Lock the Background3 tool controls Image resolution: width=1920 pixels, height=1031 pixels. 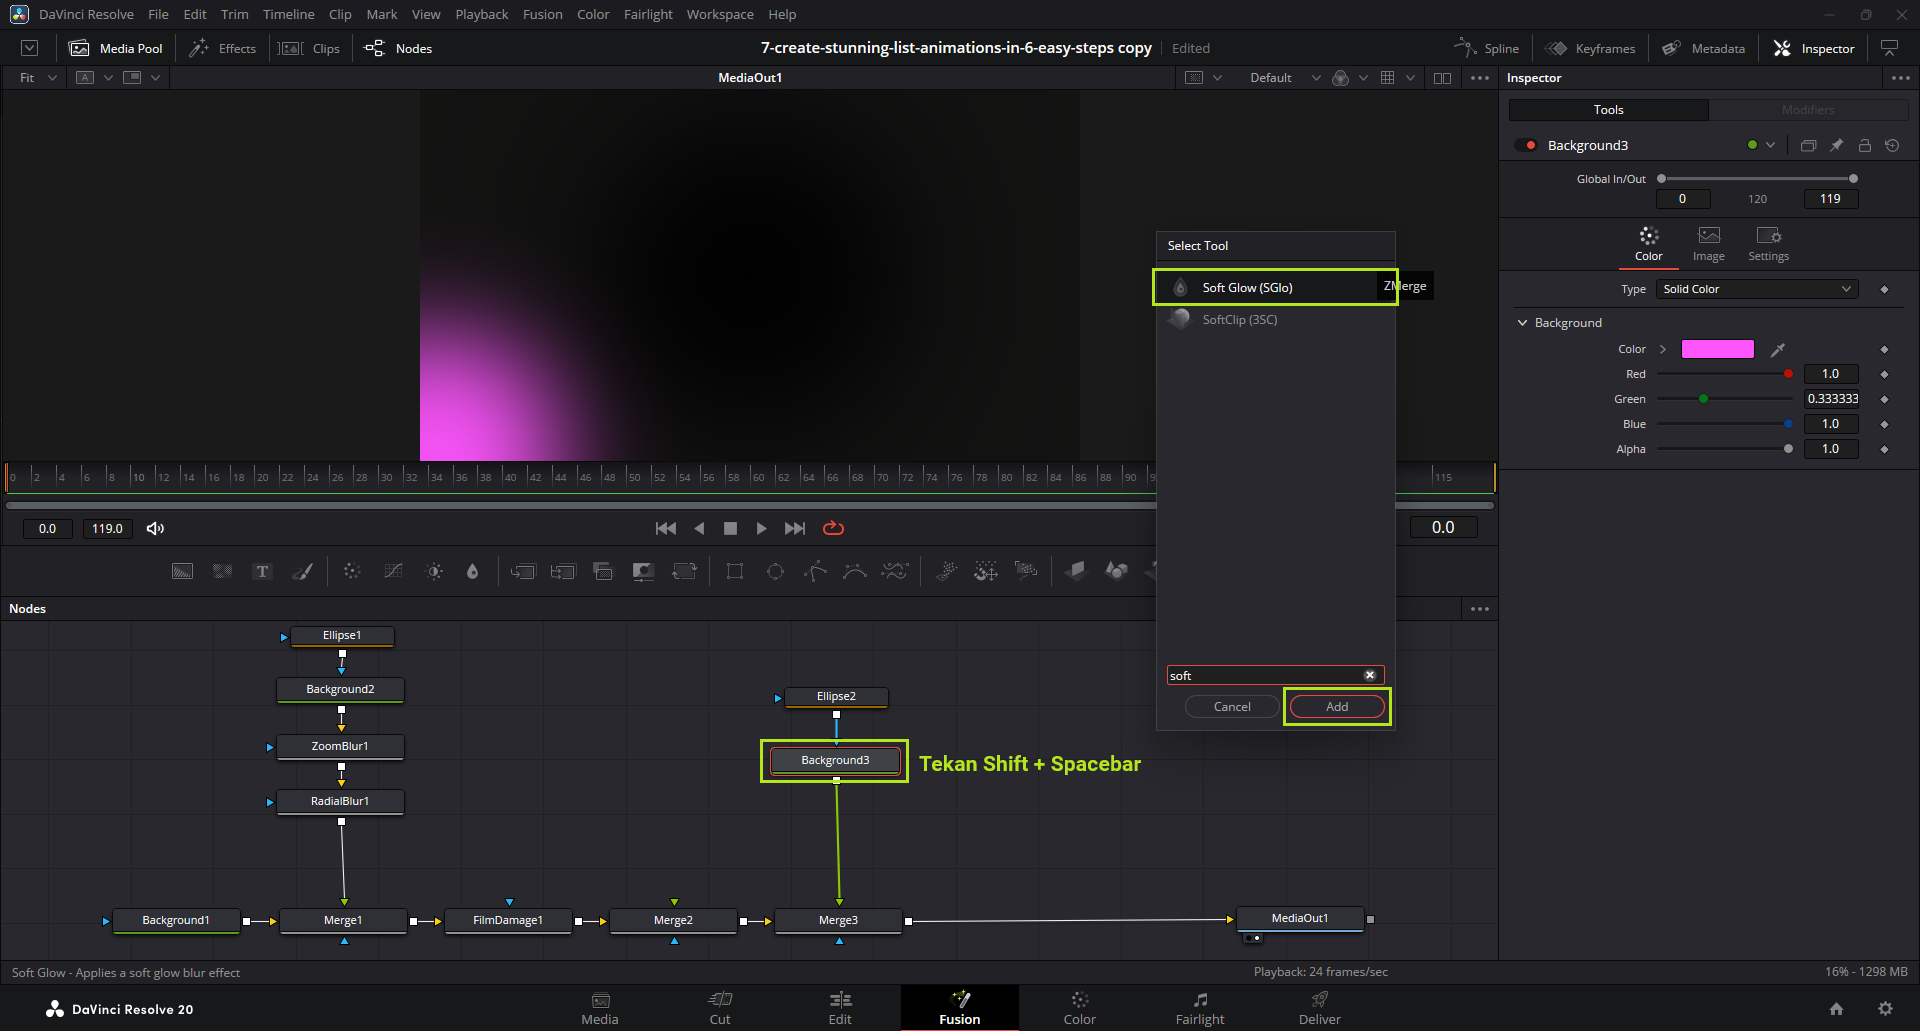coord(1864,145)
